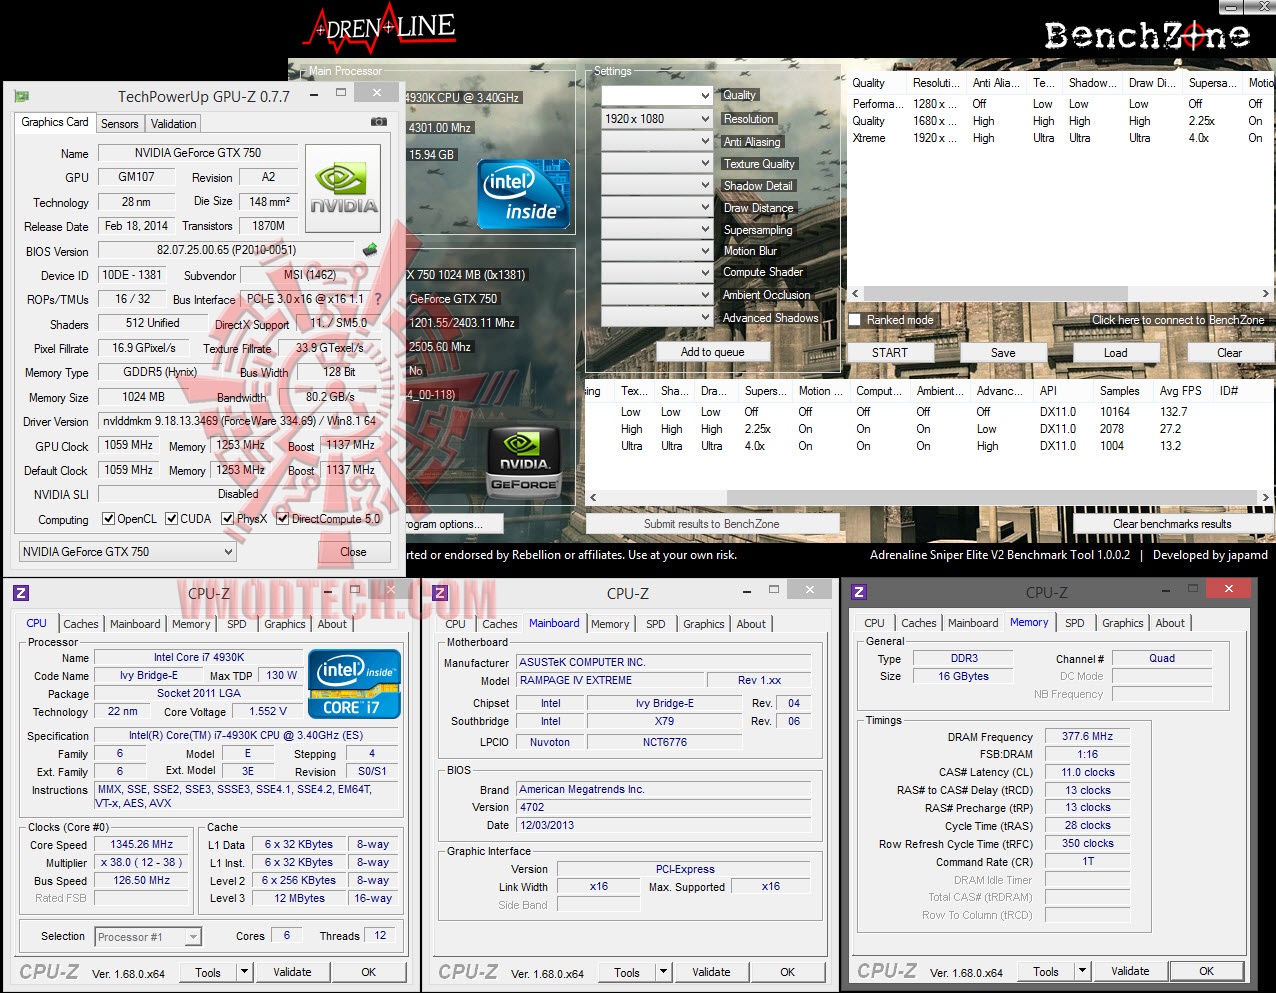Click the GPU name field NVIDIA GeForce GTX 750
1276x993 pixels.
(x=198, y=153)
